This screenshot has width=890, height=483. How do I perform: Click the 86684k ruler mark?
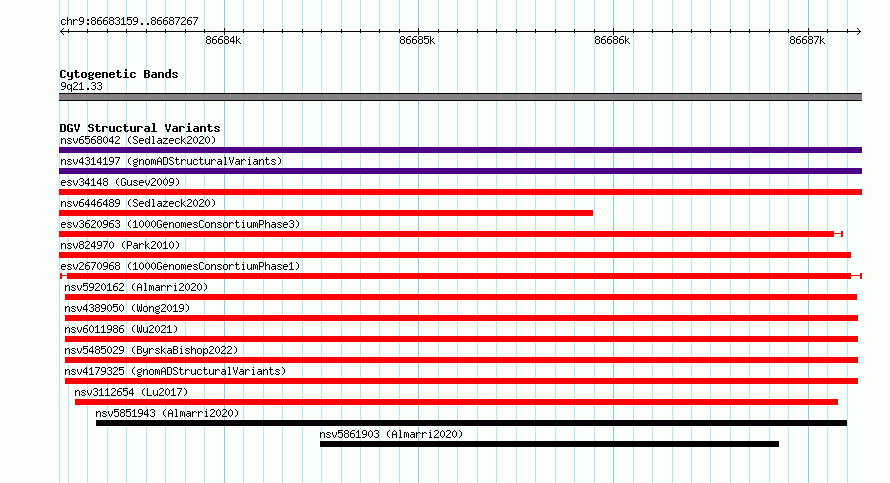pyautogui.click(x=223, y=40)
